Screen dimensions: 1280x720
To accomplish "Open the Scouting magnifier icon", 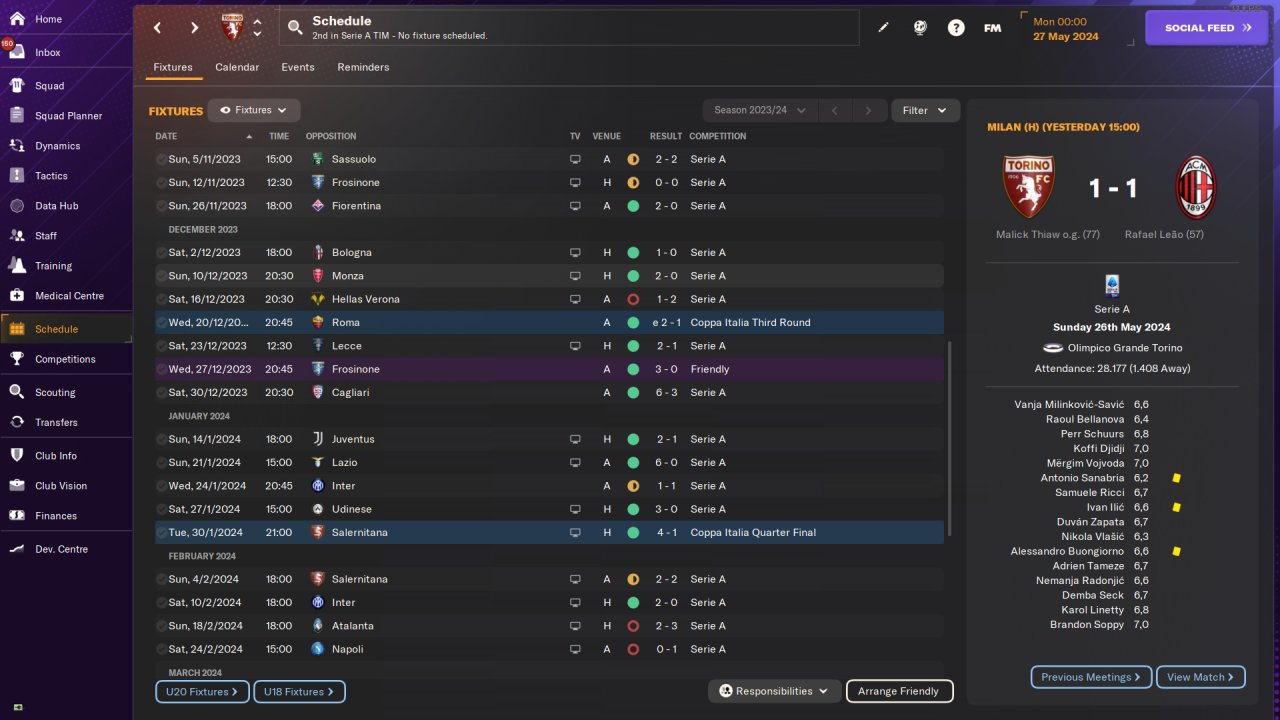I will [x=17, y=392].
